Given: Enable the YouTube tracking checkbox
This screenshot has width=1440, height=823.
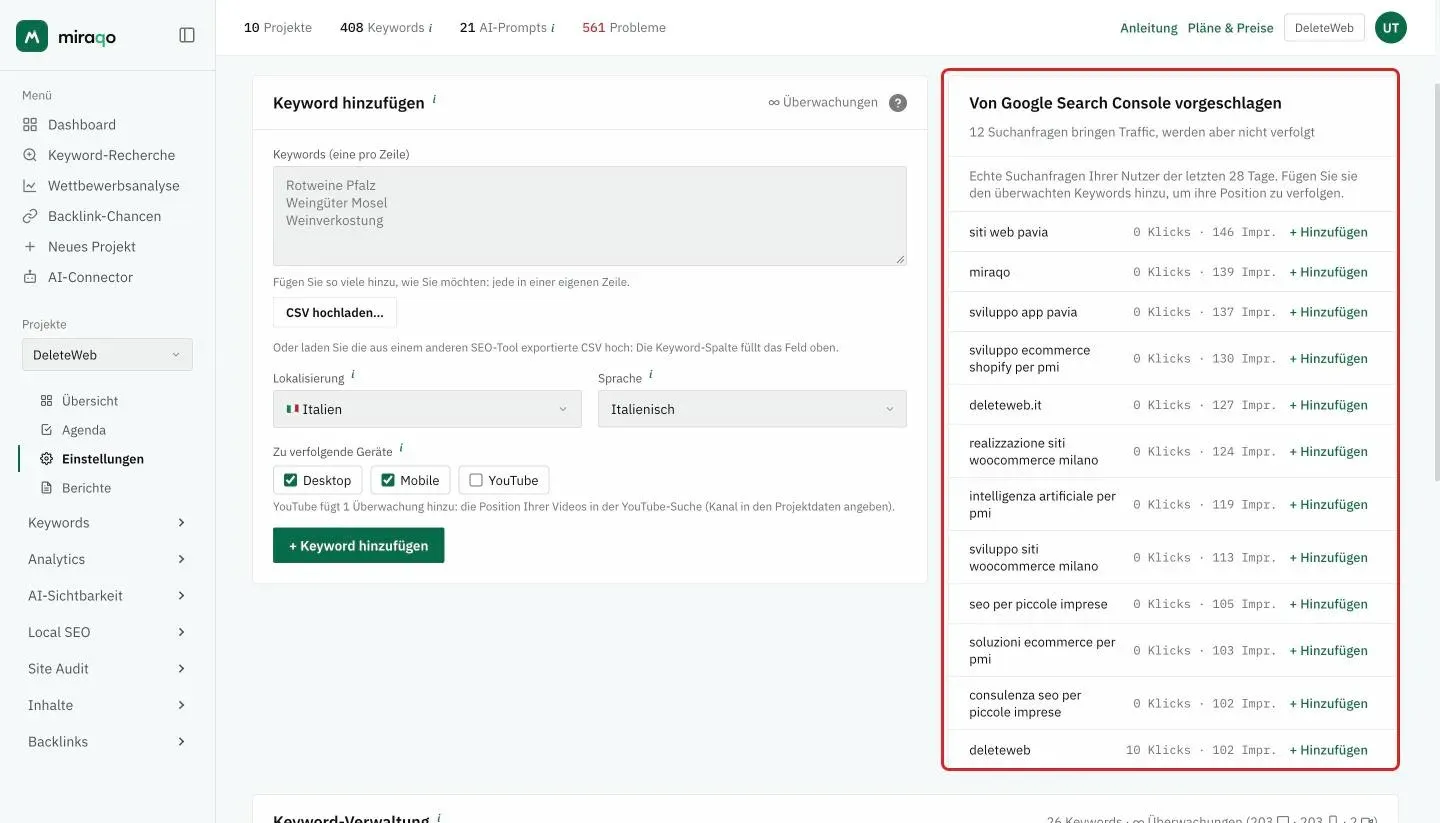Looking at the screenshot, I should [476, 480].
